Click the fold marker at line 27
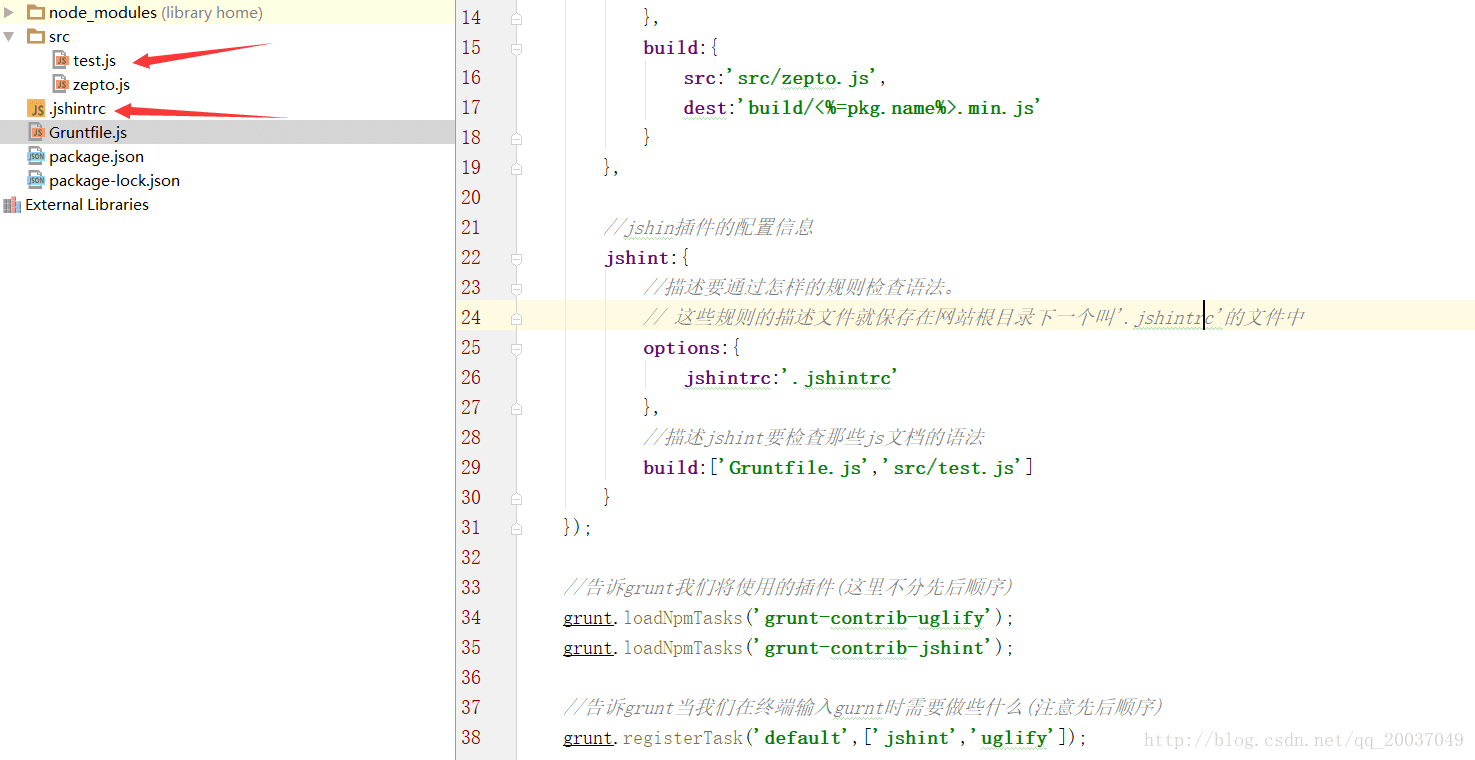Viewport: 1475px width, 760px height. [x=516, y=408]
